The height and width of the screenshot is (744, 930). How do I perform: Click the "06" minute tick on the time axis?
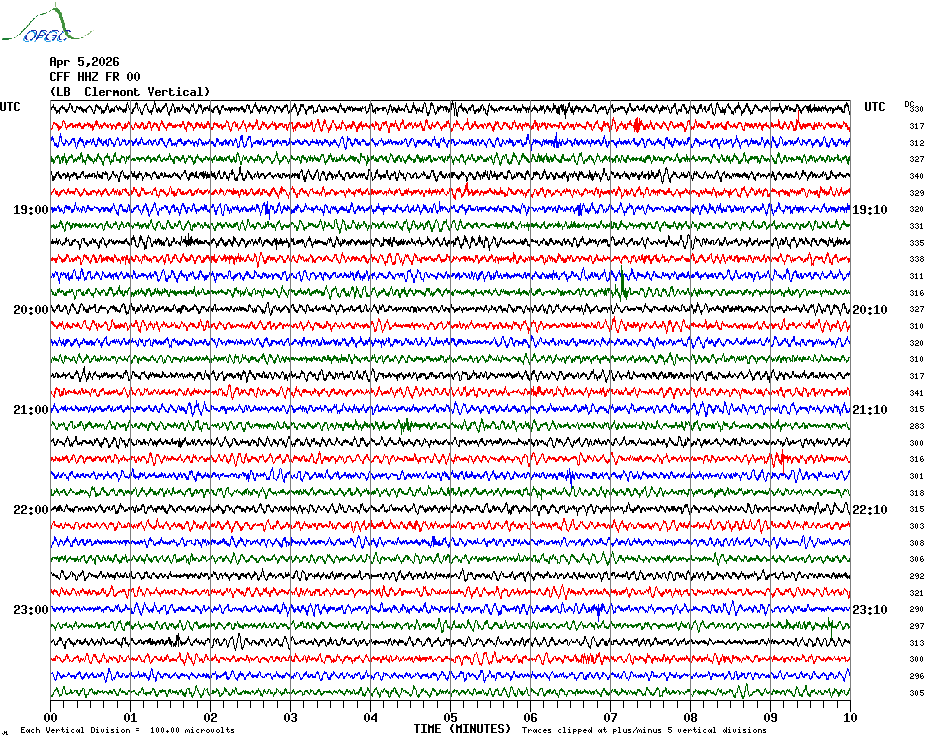click(531, 717)
